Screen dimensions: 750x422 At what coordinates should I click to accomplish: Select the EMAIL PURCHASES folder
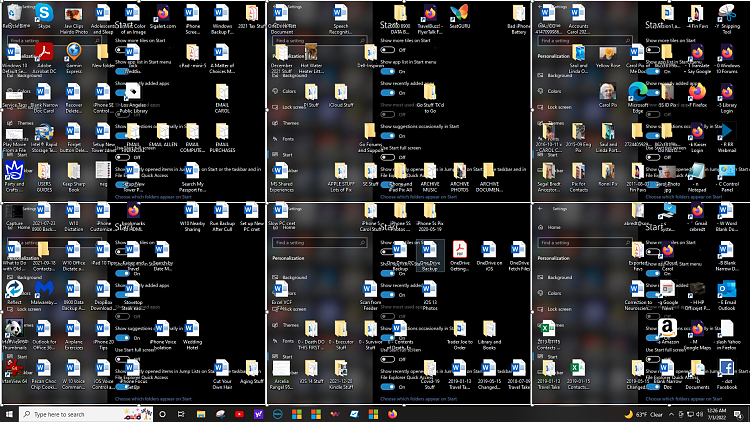pos(222,135)
